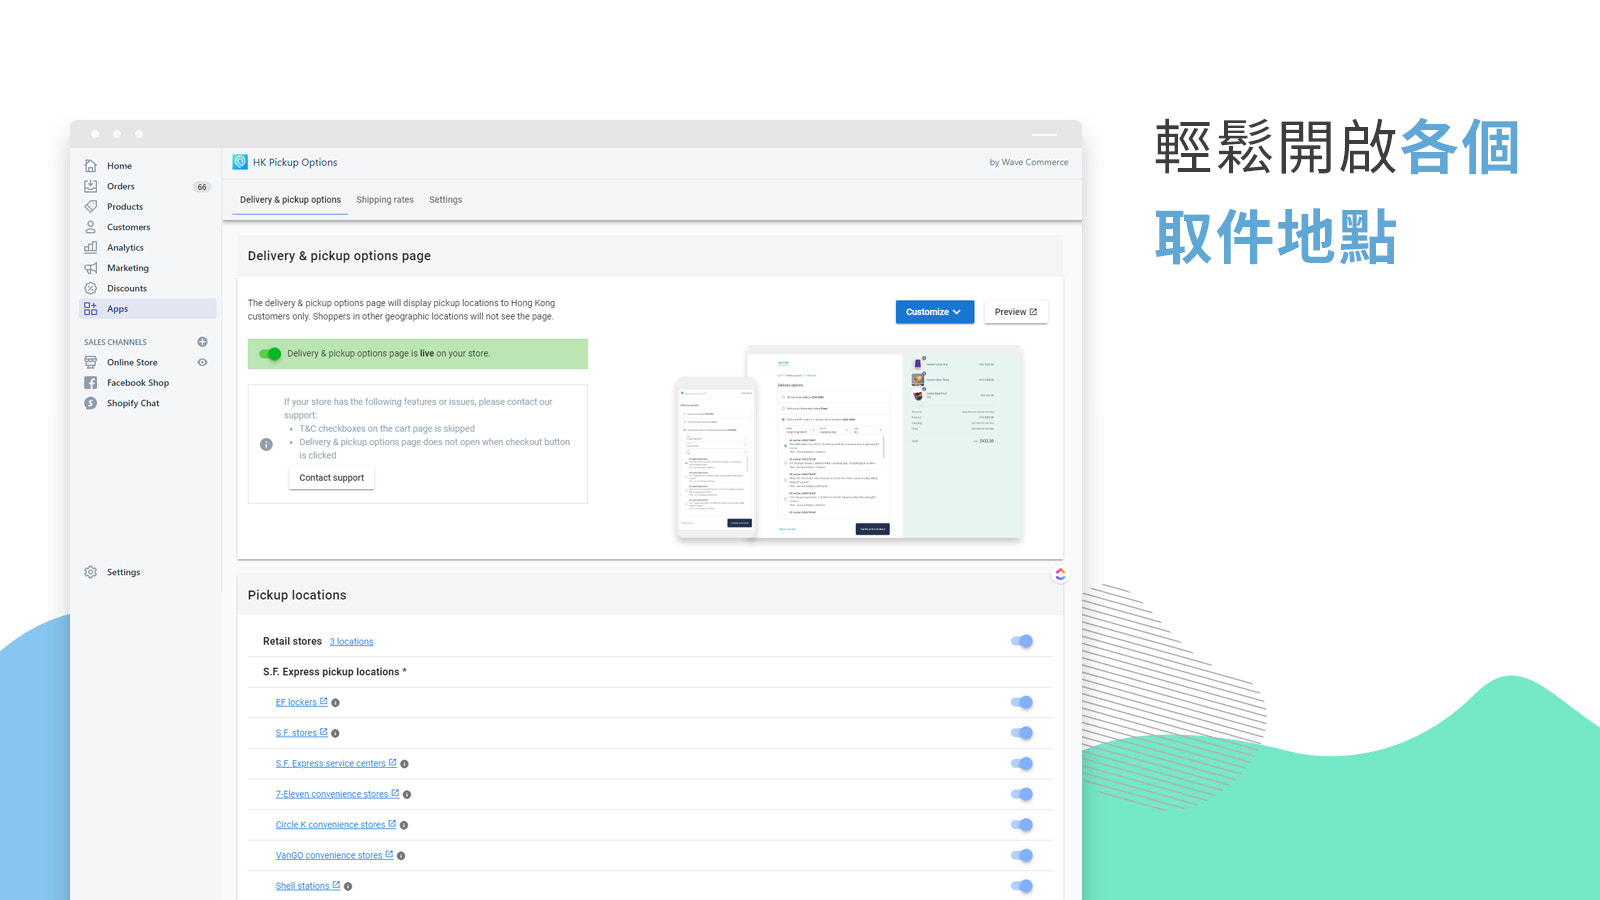
Task: Open Circle K convenience stores link
Action: click(x=336, y=825)
